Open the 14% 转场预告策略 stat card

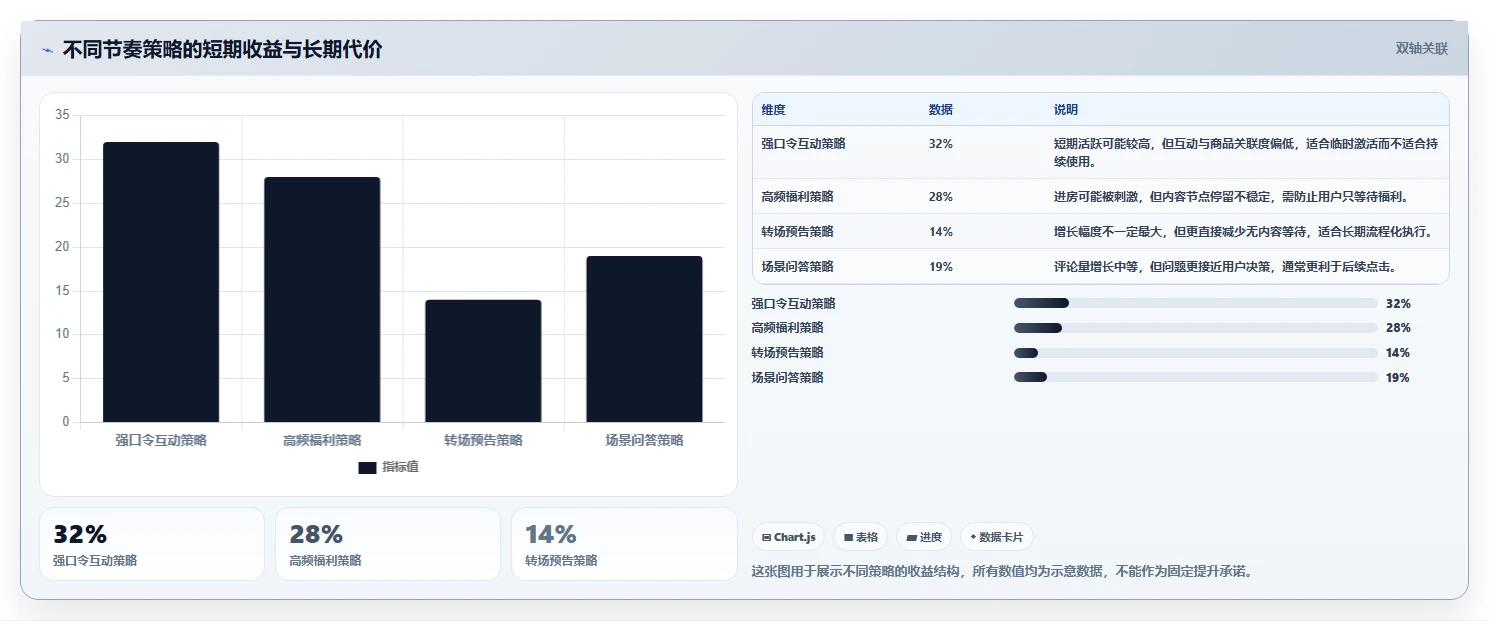[x=624, y=544]
